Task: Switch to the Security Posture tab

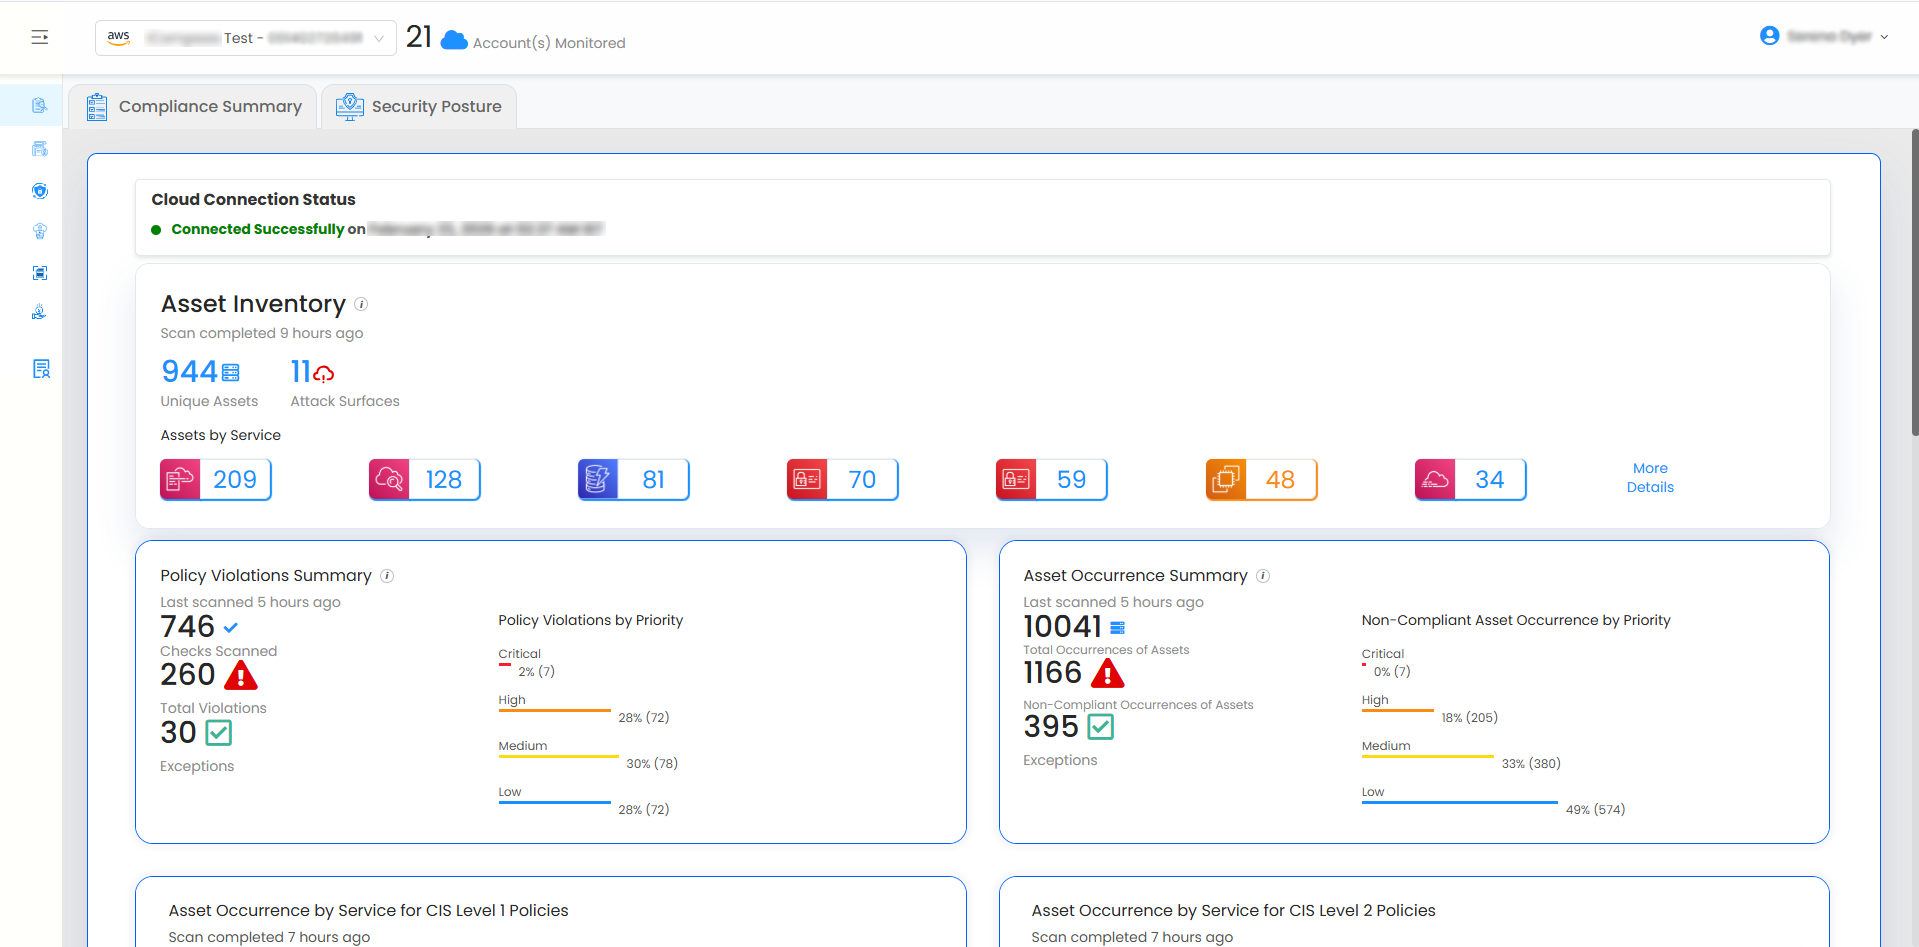Action: [x=419, y=107]
